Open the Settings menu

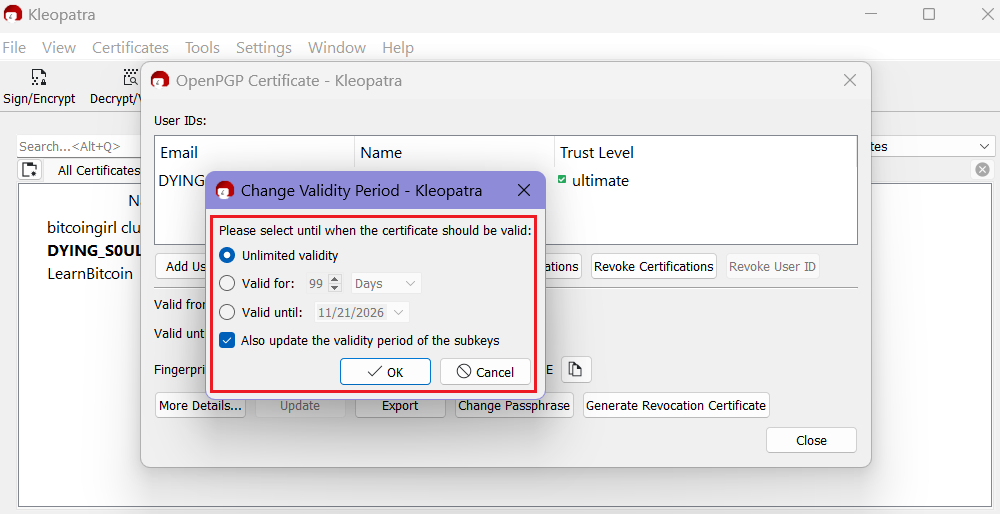263,48
